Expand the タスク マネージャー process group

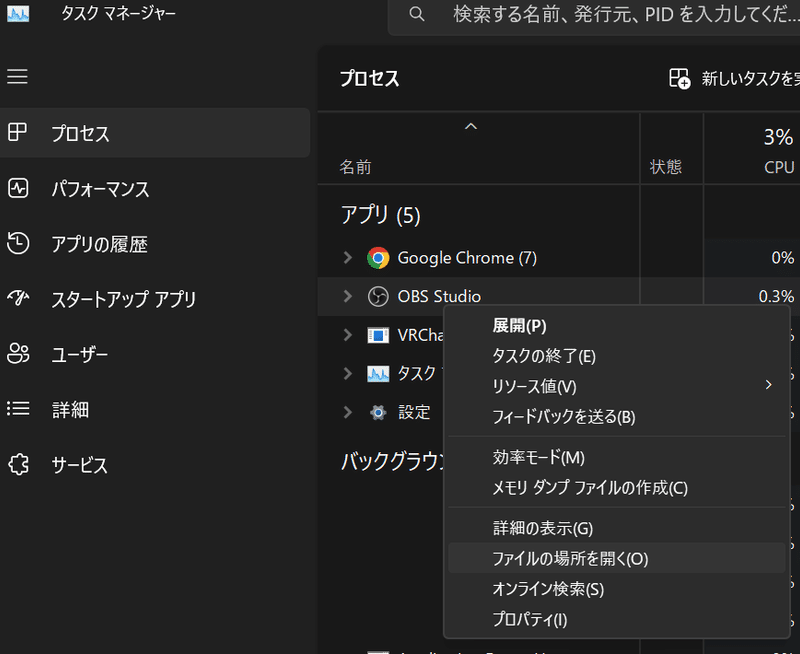coord(348,373)
